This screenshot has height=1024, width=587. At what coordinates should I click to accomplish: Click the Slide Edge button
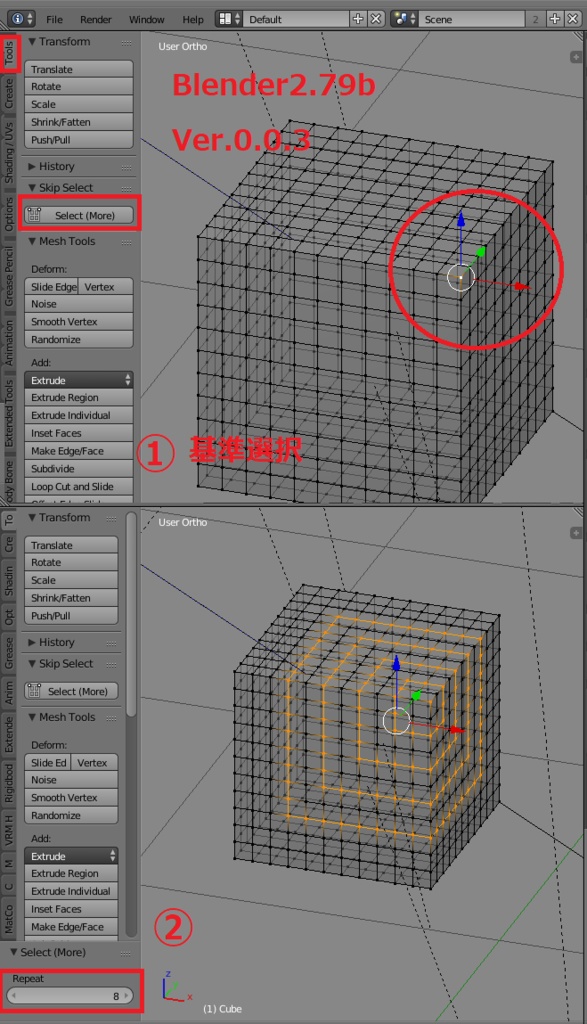point(53,287)
